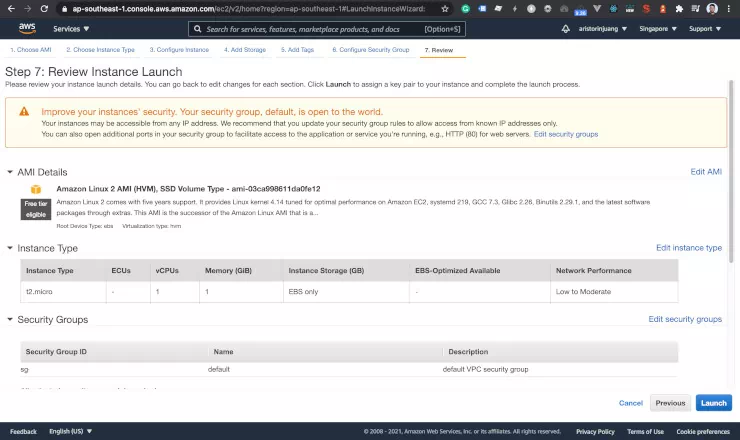Click the warning triangle icon in the alert
The image size is (740, 440).
pos(24,111)
